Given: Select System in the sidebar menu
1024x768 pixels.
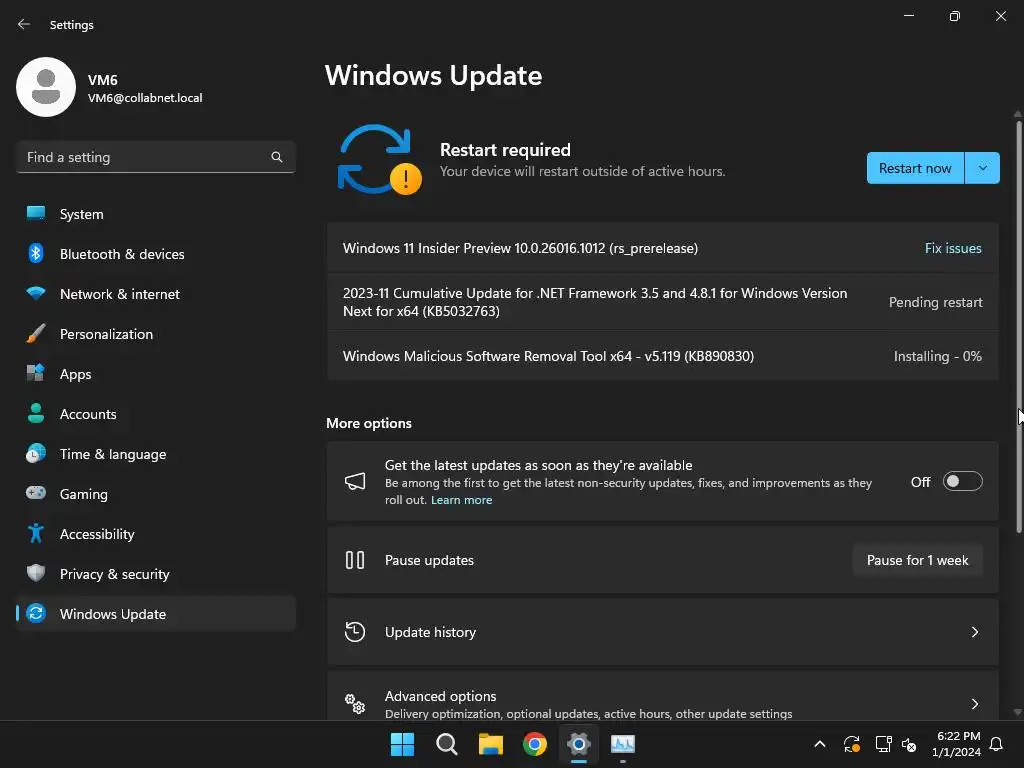Looking at the screenshot, I should (155, 214).
